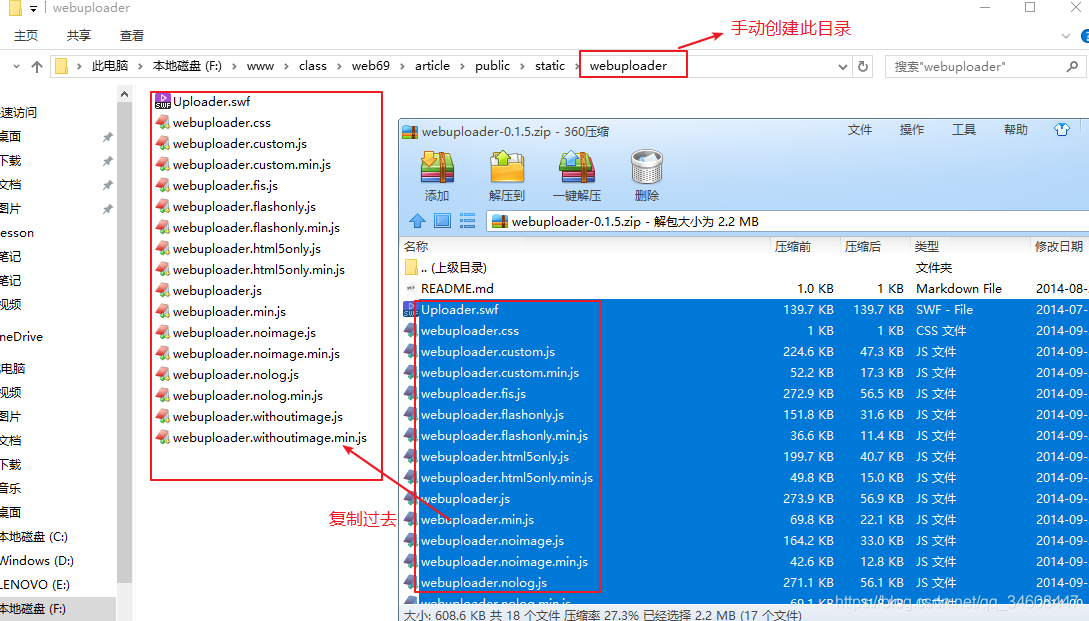Click the zip archive icon in 360压缩 path bar
Screen dimensions: 1089x621
click(x=499, y=222)
